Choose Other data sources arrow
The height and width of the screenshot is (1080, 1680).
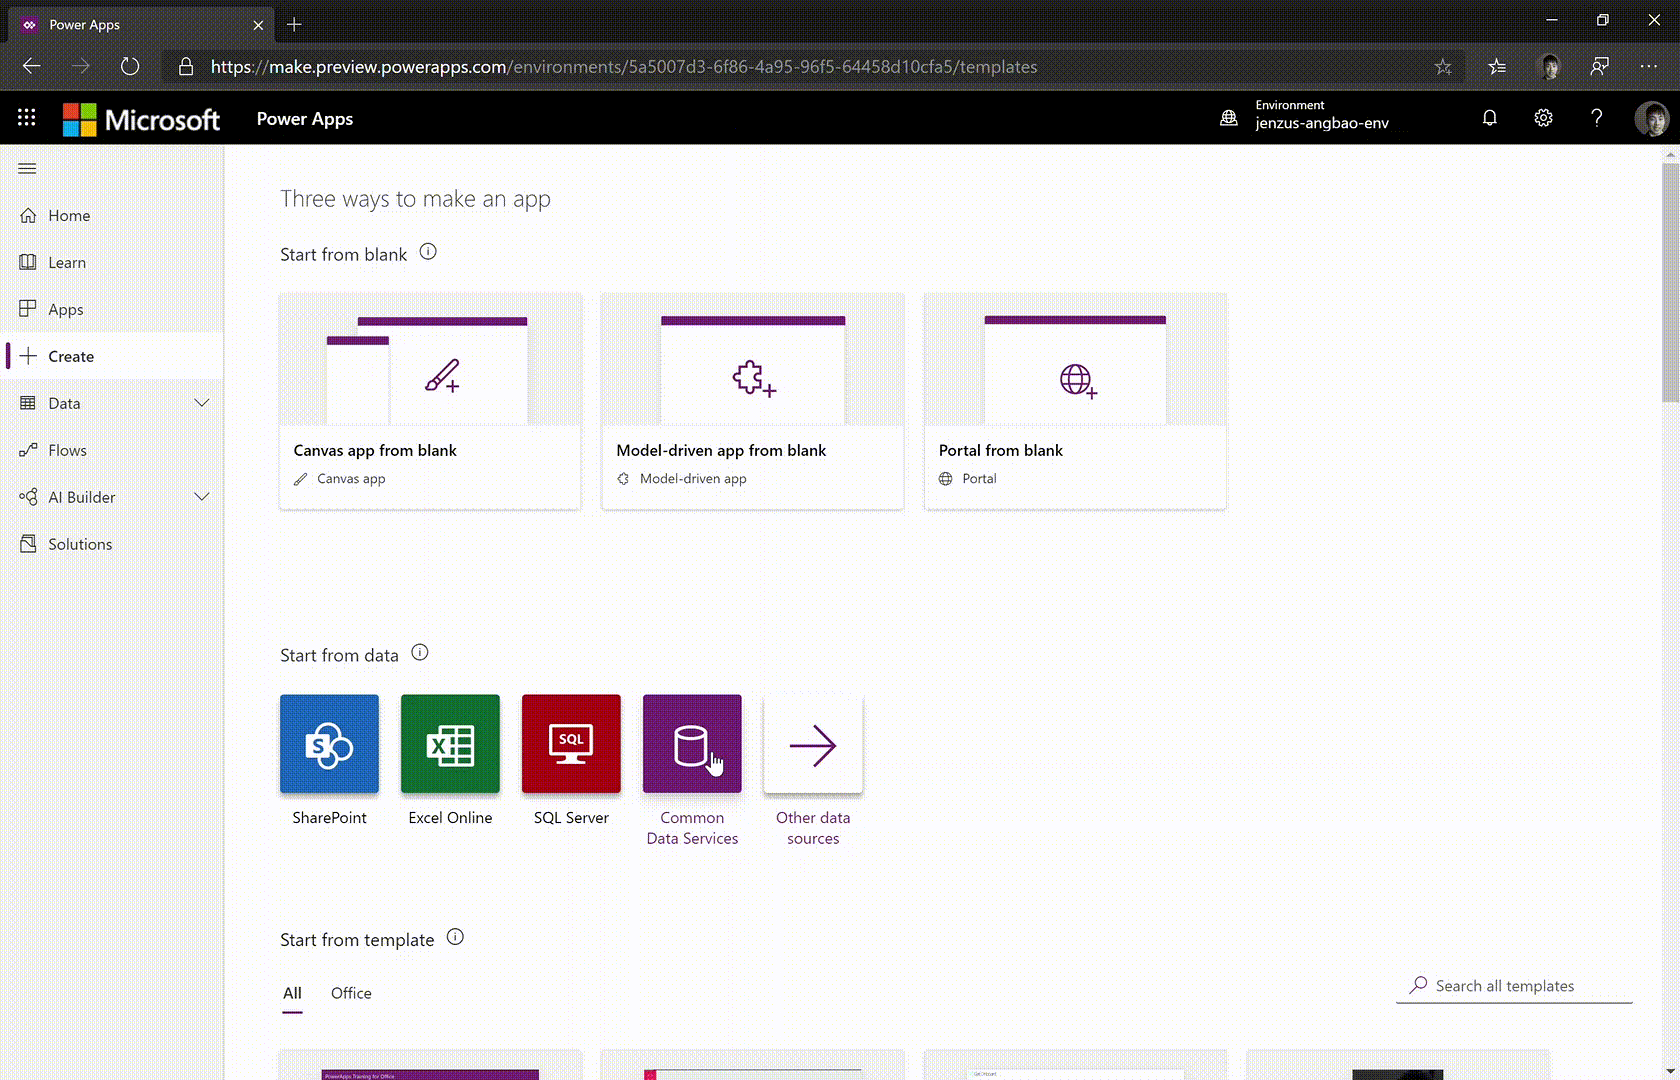[x=813, y=744]
